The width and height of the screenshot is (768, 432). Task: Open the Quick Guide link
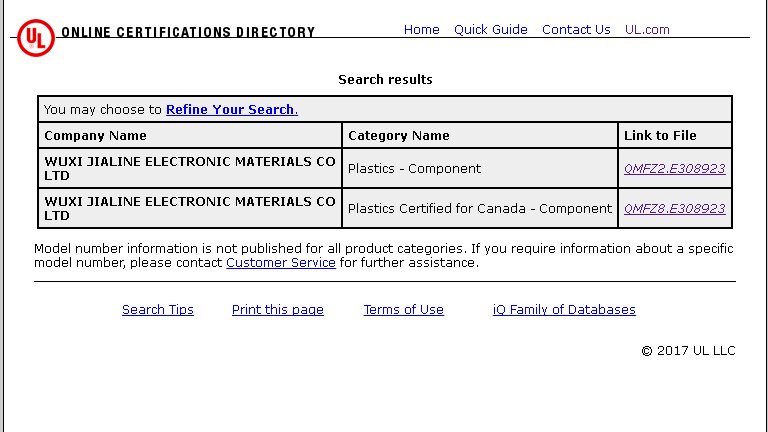[x=490, y=30]
